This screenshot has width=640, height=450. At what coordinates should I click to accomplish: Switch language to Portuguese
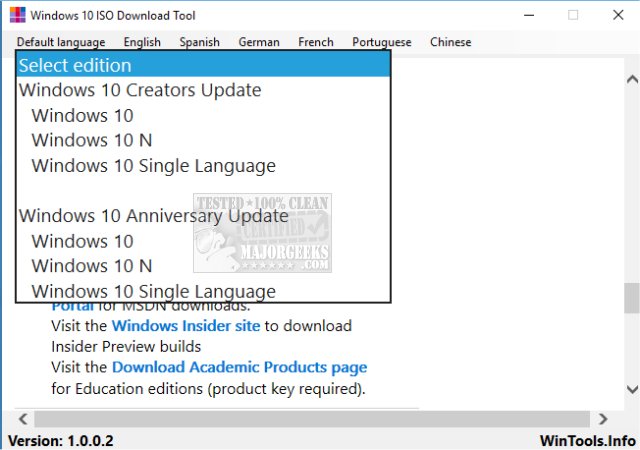382,42
